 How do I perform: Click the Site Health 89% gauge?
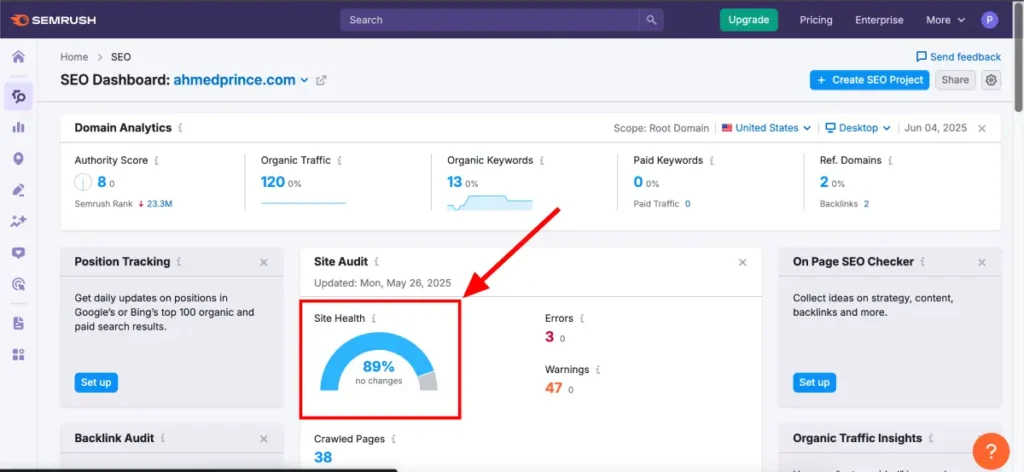[379, 362]
